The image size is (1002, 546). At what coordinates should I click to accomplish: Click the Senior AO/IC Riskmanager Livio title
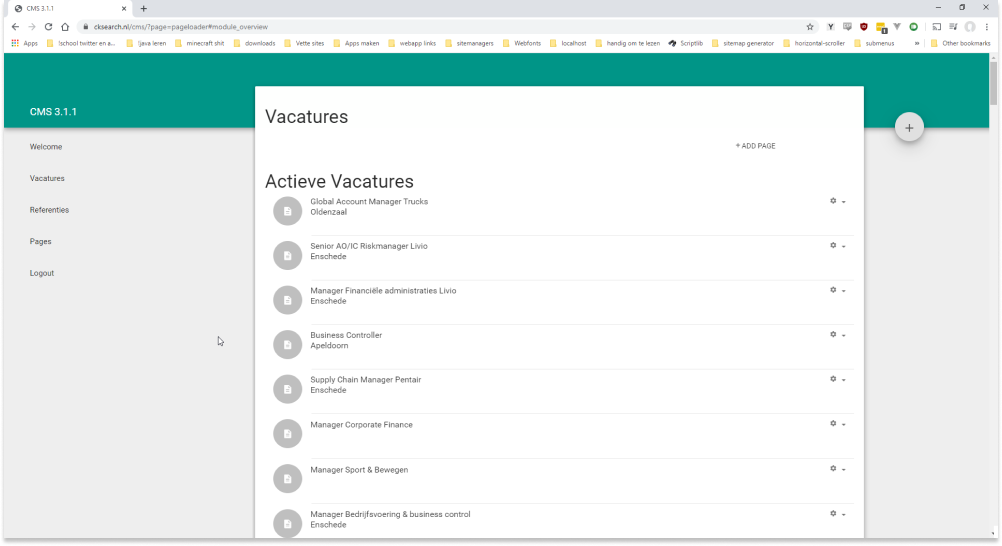click(369, 246)
